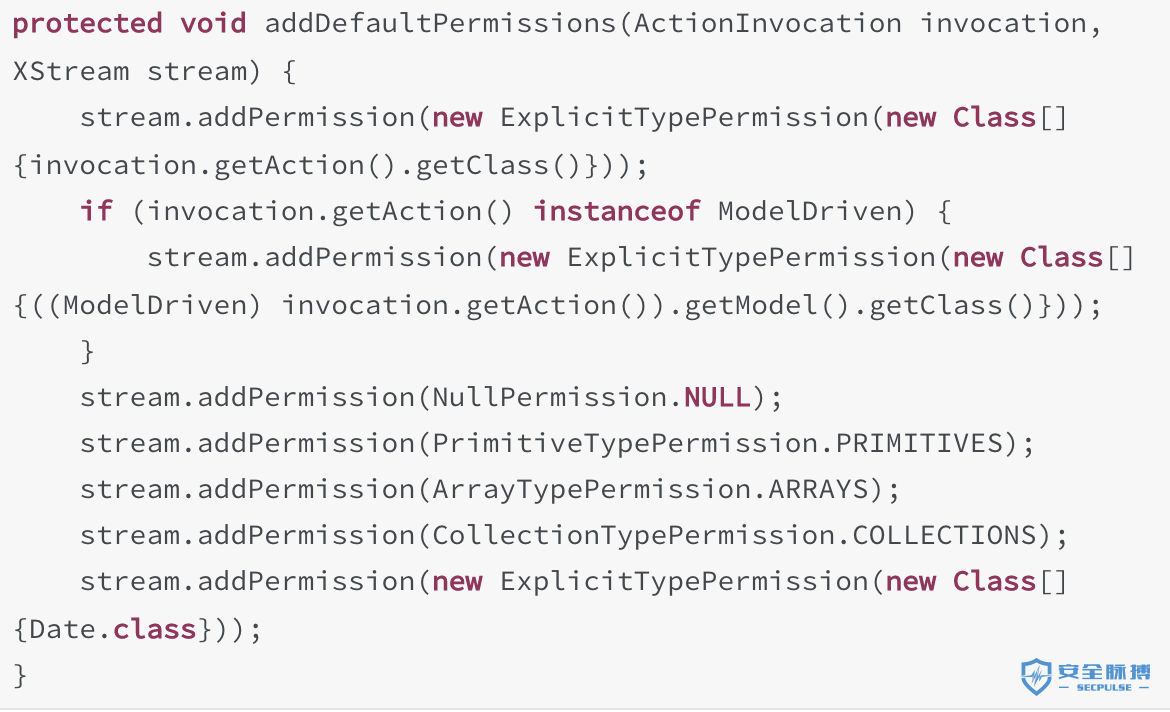Click CollectionTypePermission.COLLECTIONS text

734,536
